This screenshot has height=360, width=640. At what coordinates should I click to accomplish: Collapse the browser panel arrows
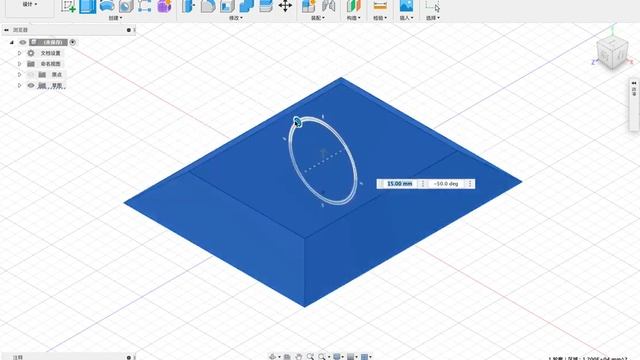[x=6, y=30]
